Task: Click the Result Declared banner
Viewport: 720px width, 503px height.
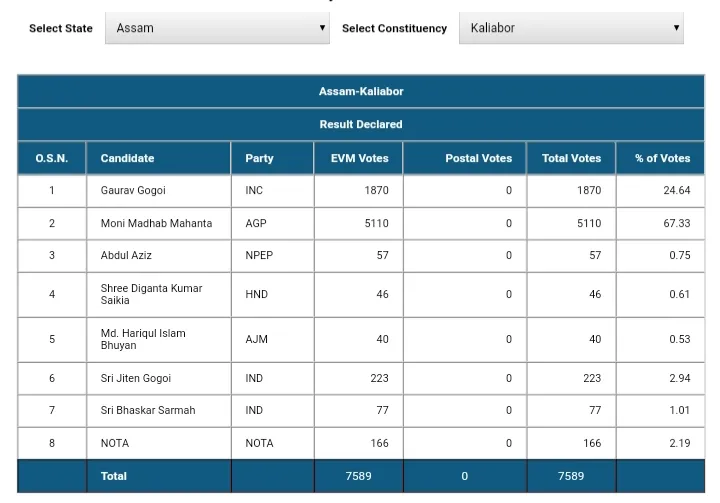Action: (x=361, y=124)
